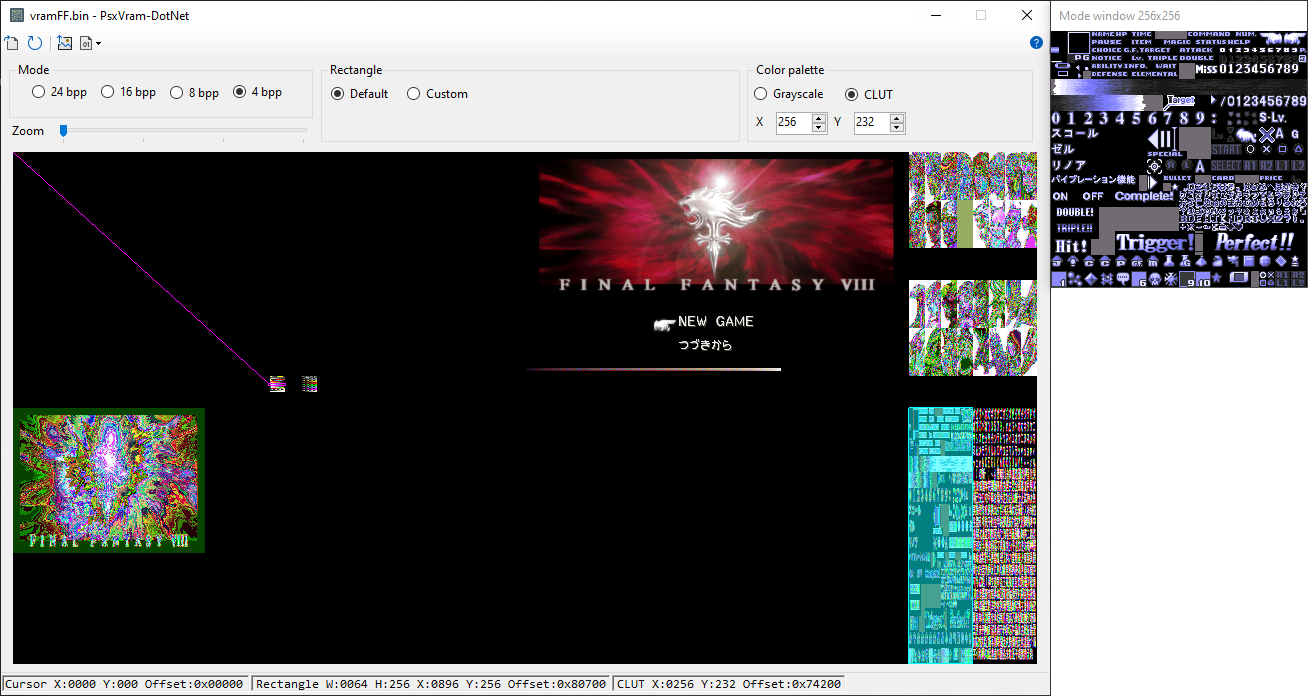Close the PsxVram-DotNet window
Screen dimensions: 1308x696
1027,15
